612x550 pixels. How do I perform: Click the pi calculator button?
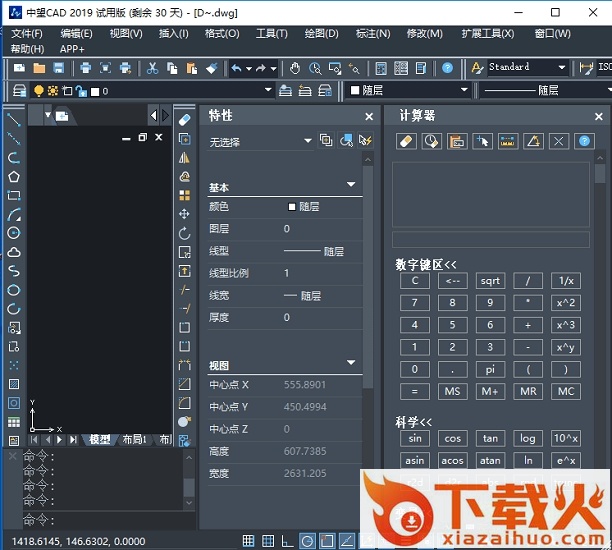490,369
